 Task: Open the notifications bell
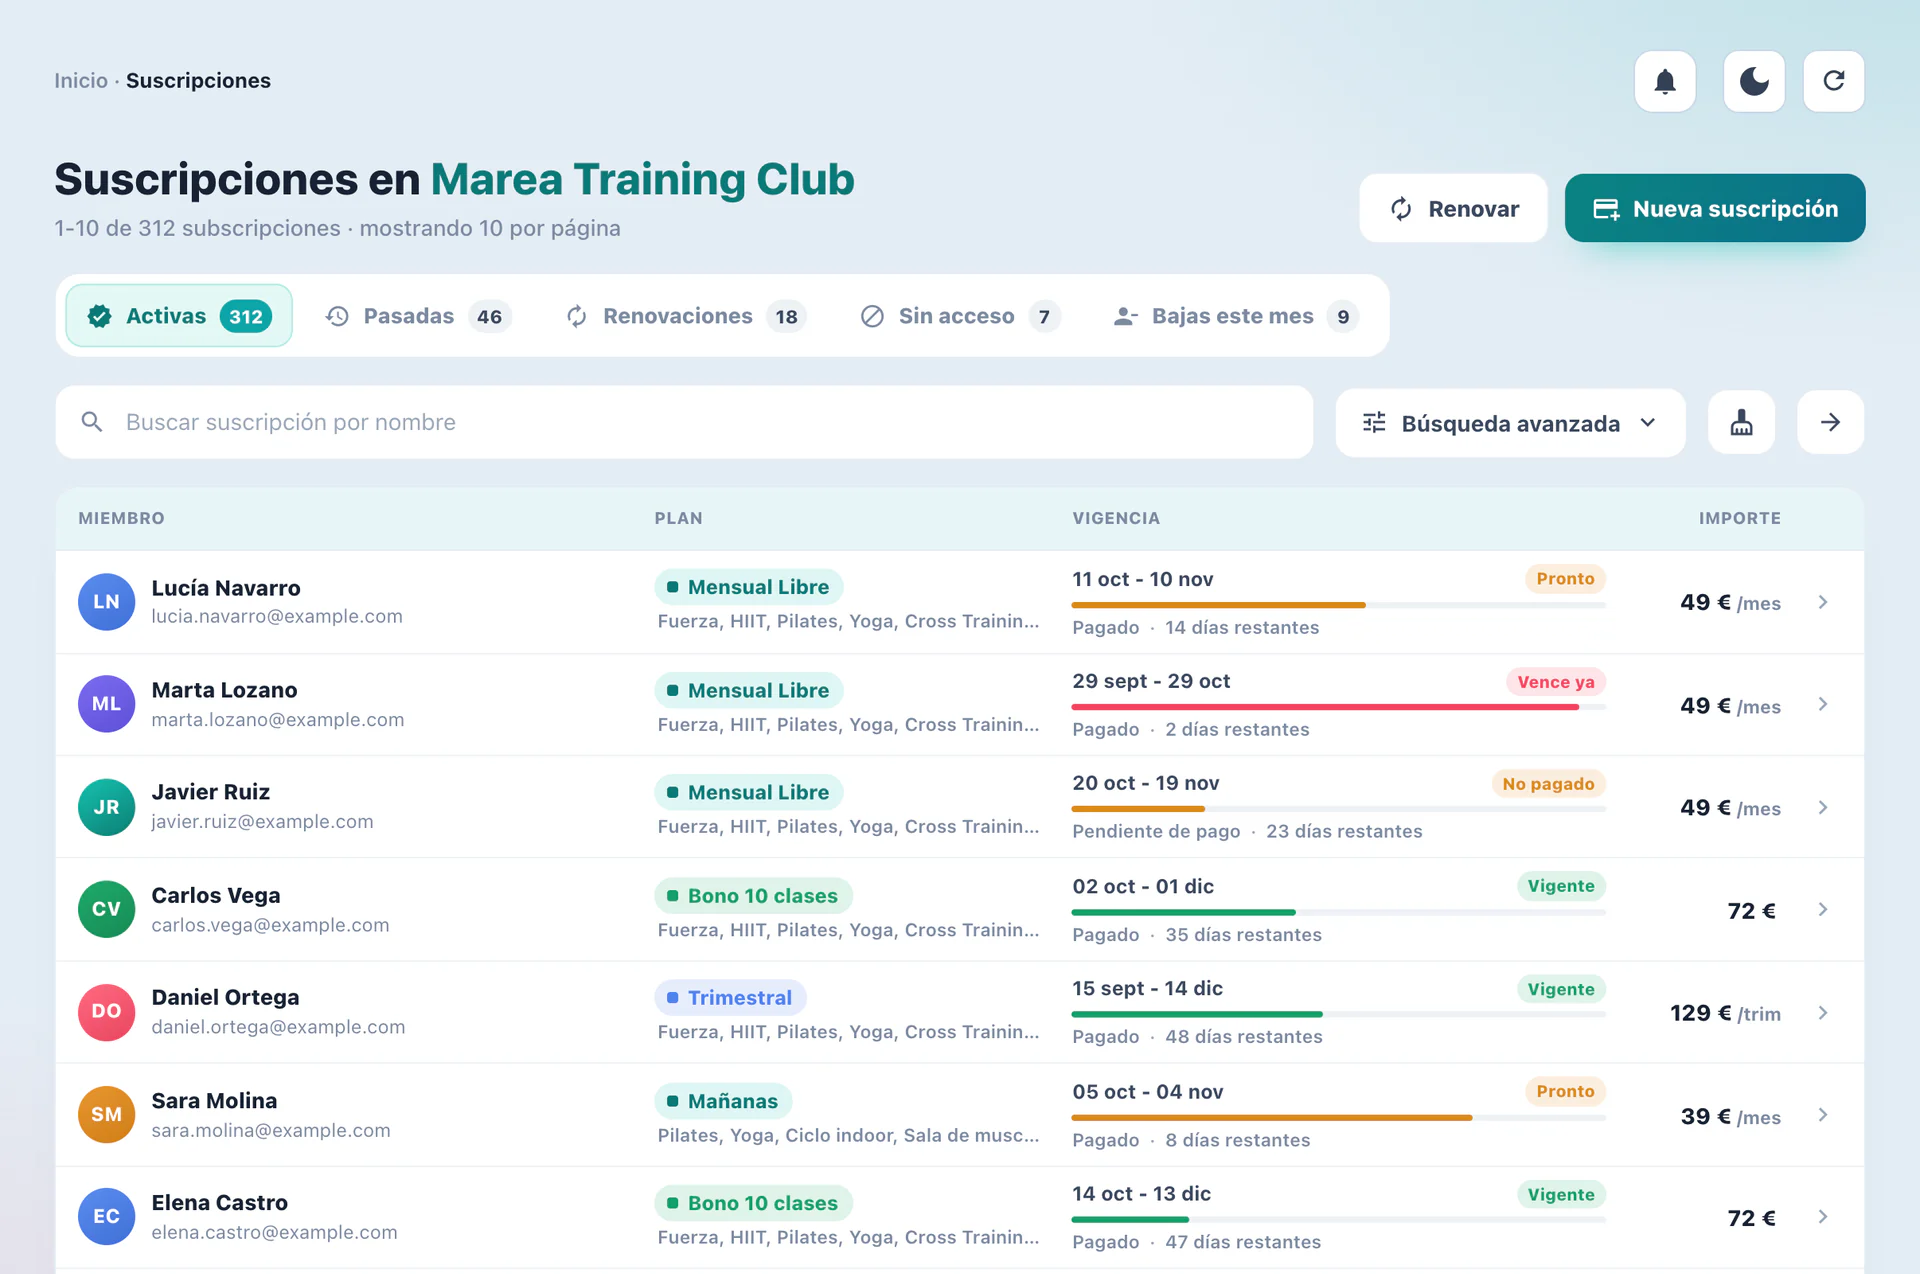point(1664,81)
